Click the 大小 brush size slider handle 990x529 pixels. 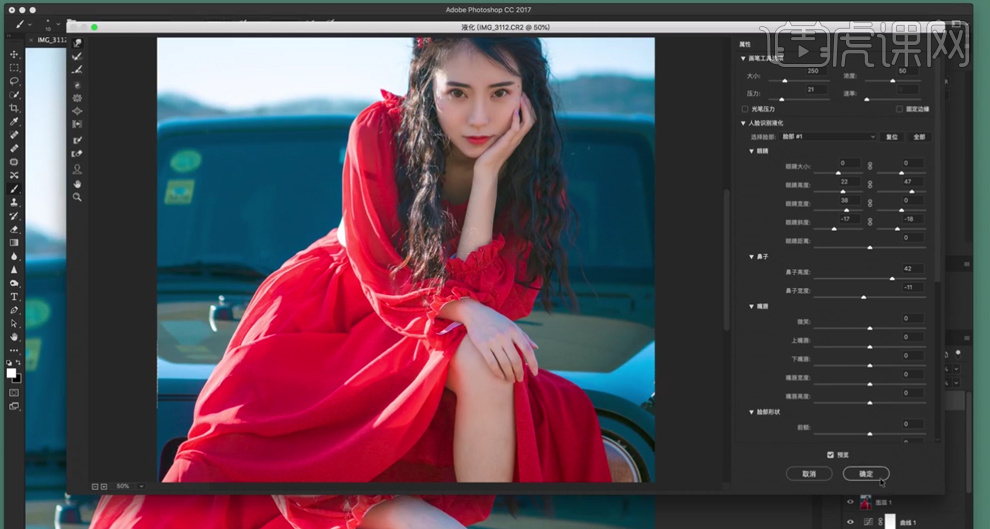pos(785,81)
